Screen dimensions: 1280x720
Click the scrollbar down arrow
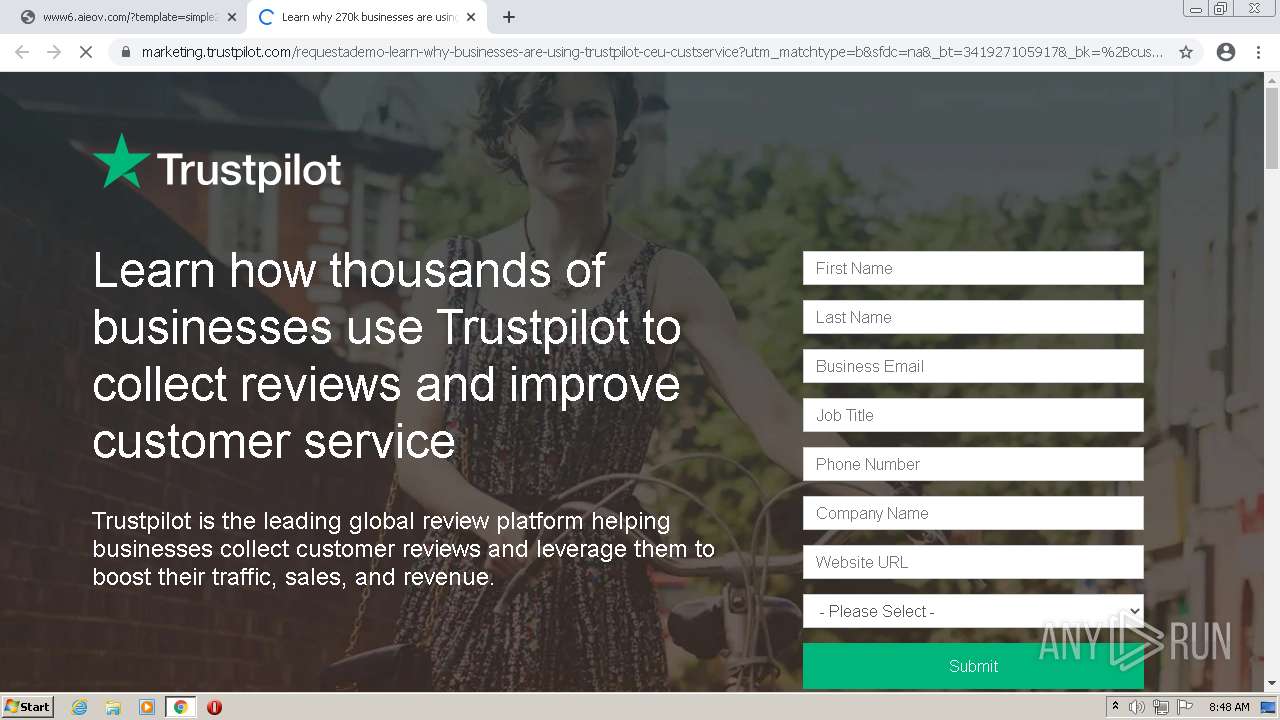click(x=1272, y=684)
